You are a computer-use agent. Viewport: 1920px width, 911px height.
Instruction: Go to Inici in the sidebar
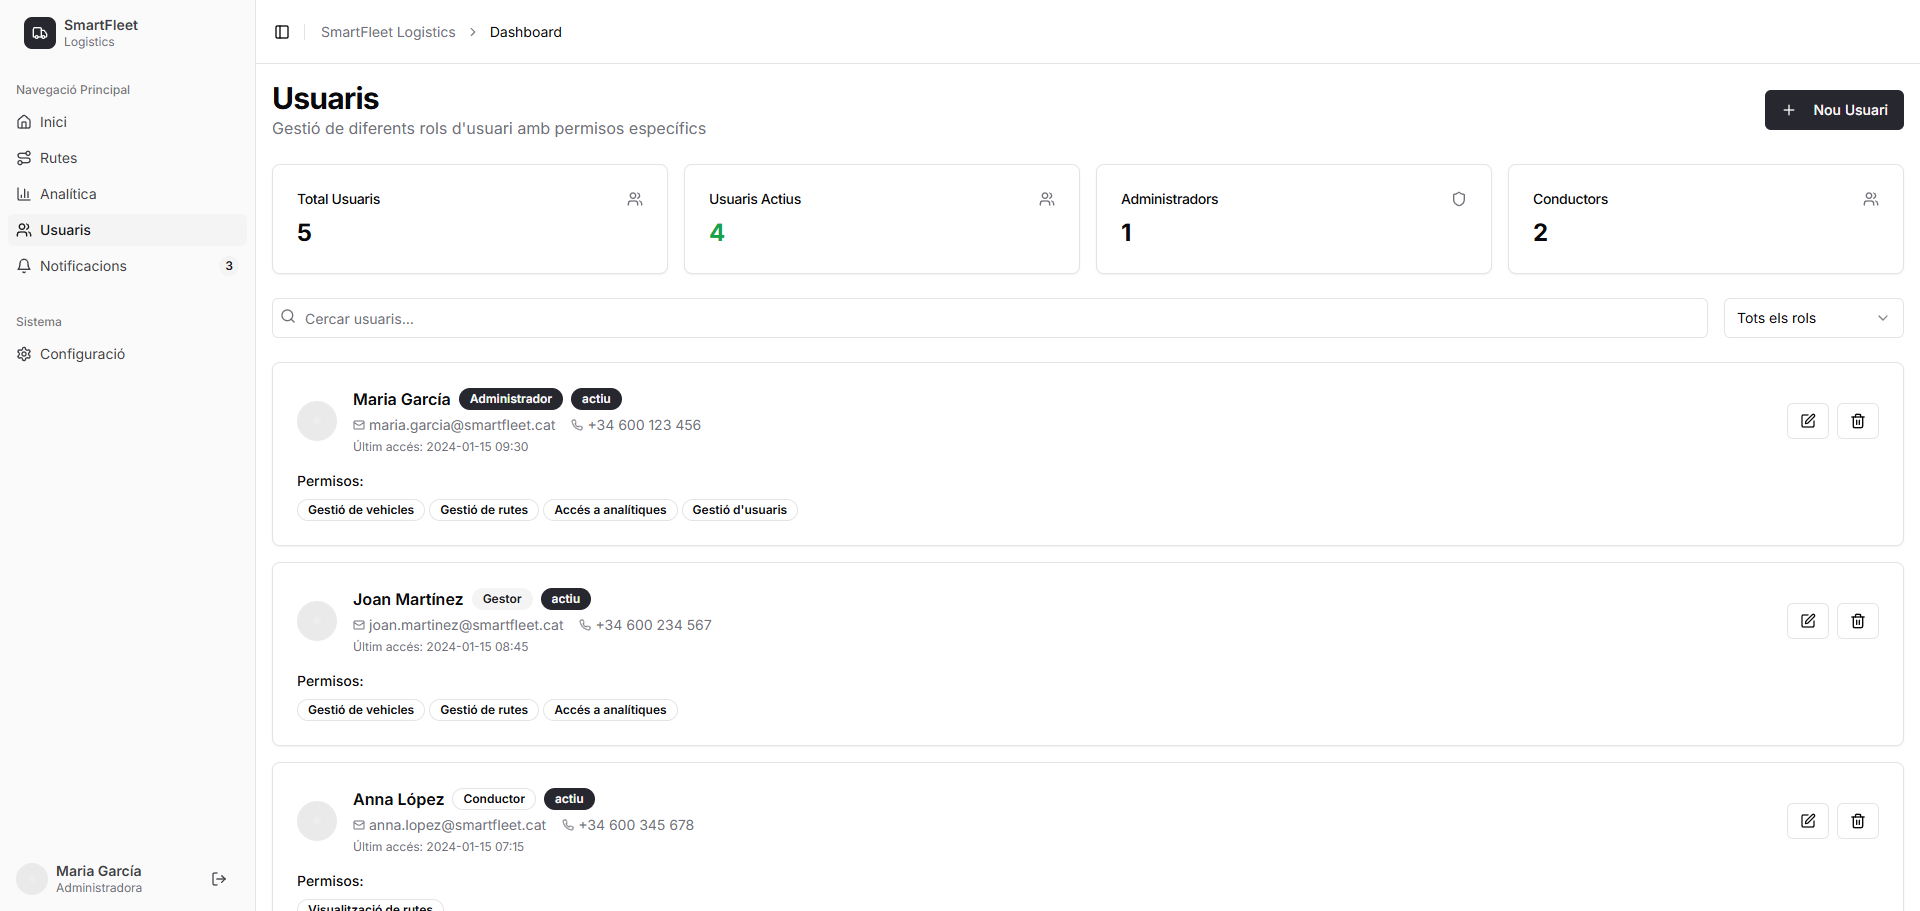pyautogui.click(x=127, y=122)
